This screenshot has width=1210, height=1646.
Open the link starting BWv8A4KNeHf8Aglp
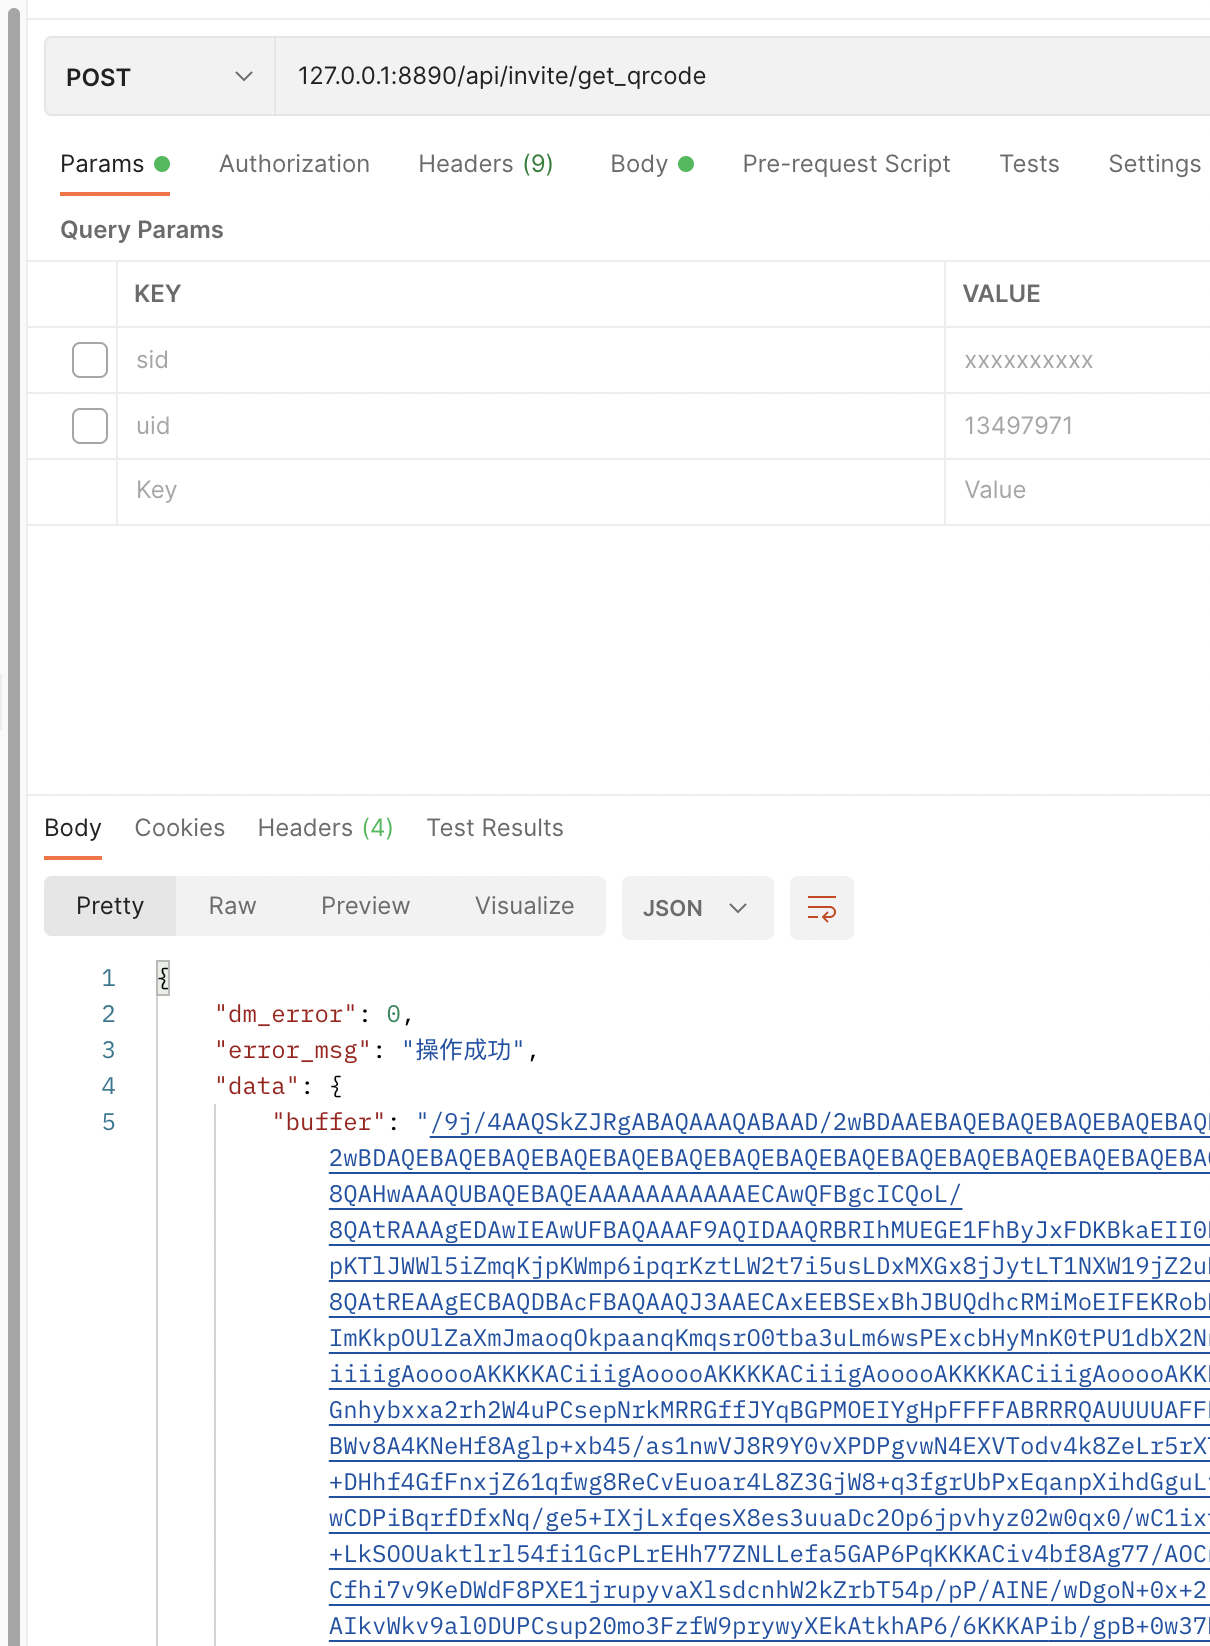769,1446
